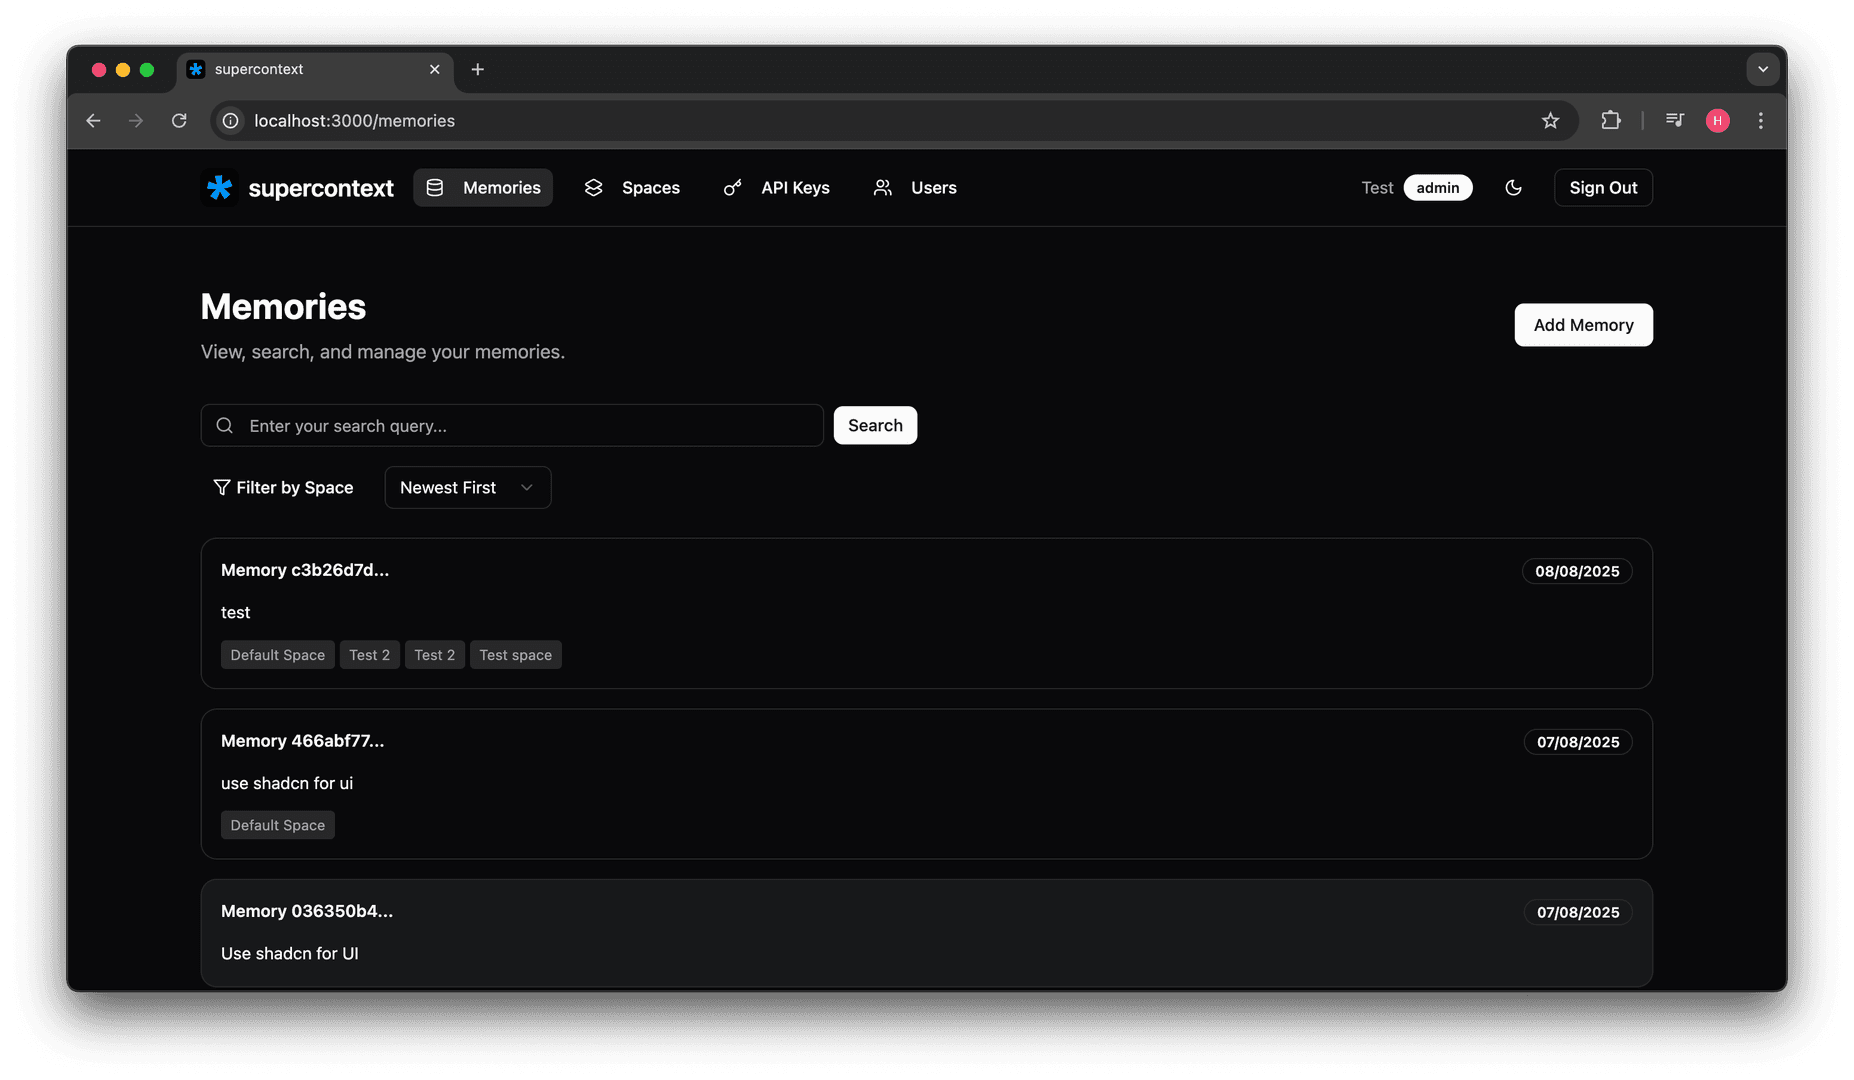Viewport: 1854px width, 1080px height.
Task: Go back to previous page
Action: click(x=93, y=121)
